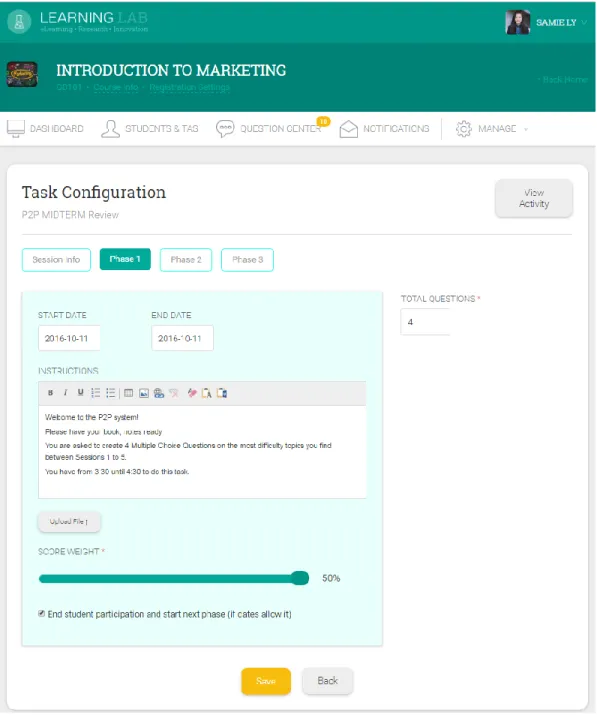
Task: Expand the Manage dropdown menu
Action: click(x=492, y=129)
